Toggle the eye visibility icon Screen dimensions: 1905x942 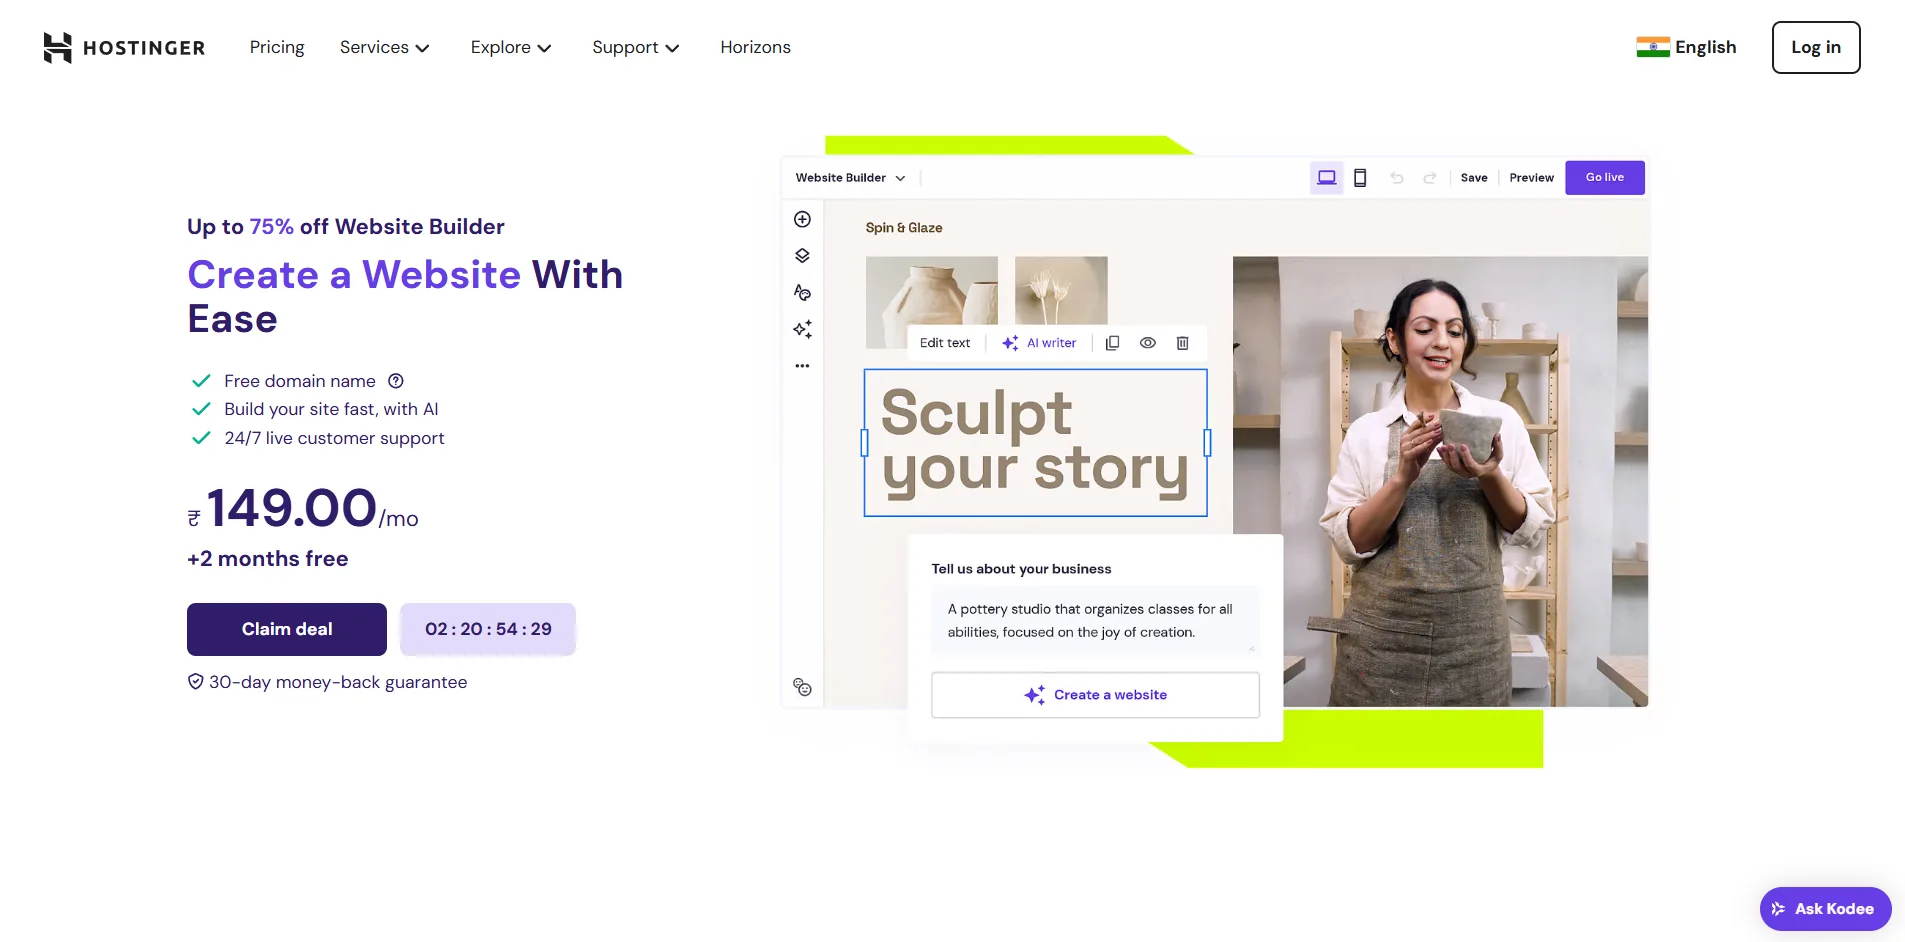[1148, 343]
